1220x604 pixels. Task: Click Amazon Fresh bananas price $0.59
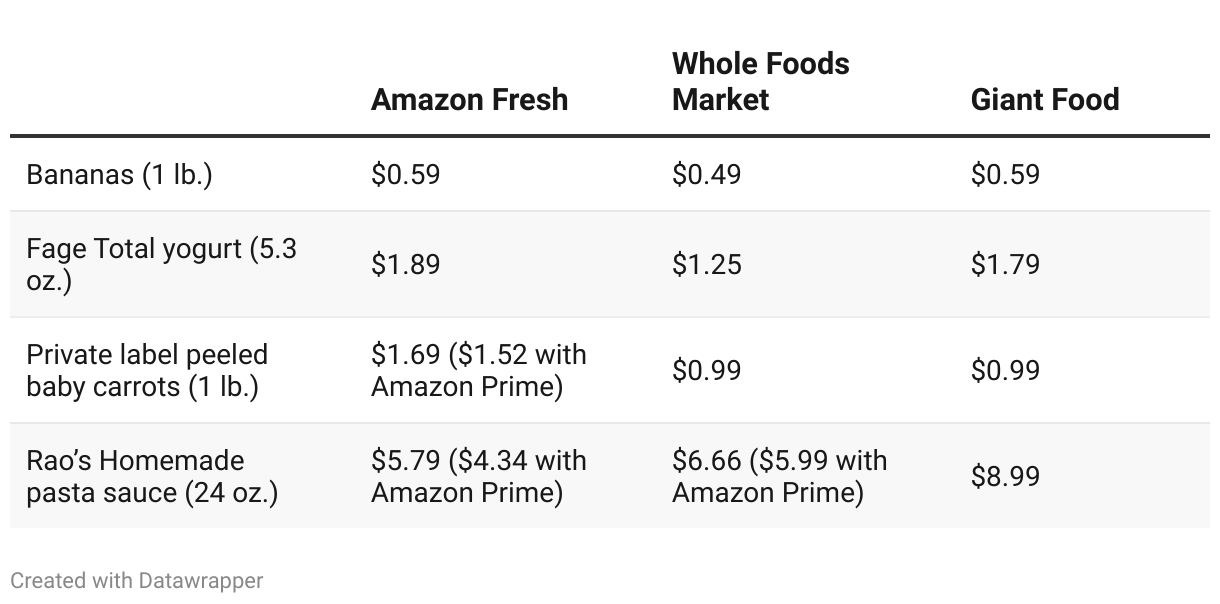405,174
